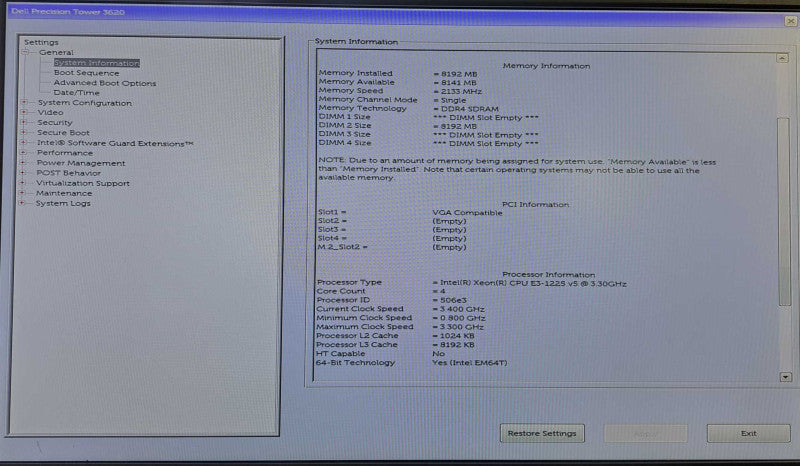The image size is (800, 466).
Task: Expand the System Configuration node
Action: tap(23, 102)
